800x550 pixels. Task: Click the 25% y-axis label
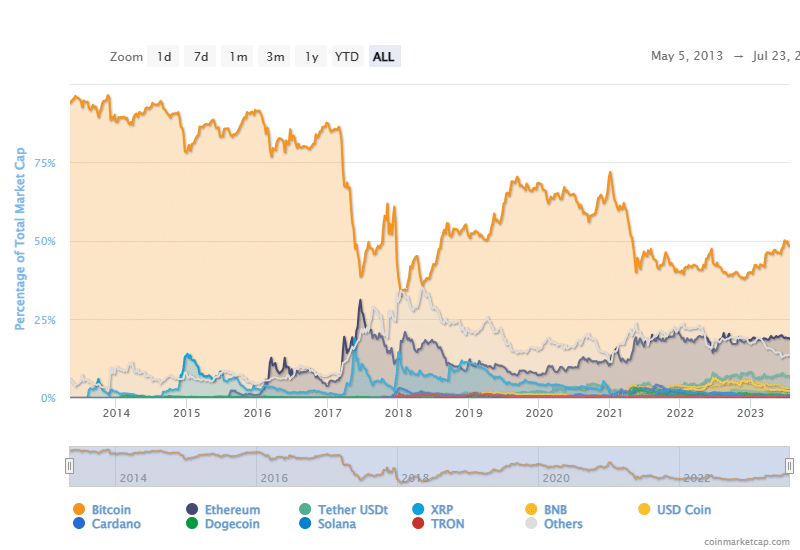pyautogui.click(x=45, y=320)
